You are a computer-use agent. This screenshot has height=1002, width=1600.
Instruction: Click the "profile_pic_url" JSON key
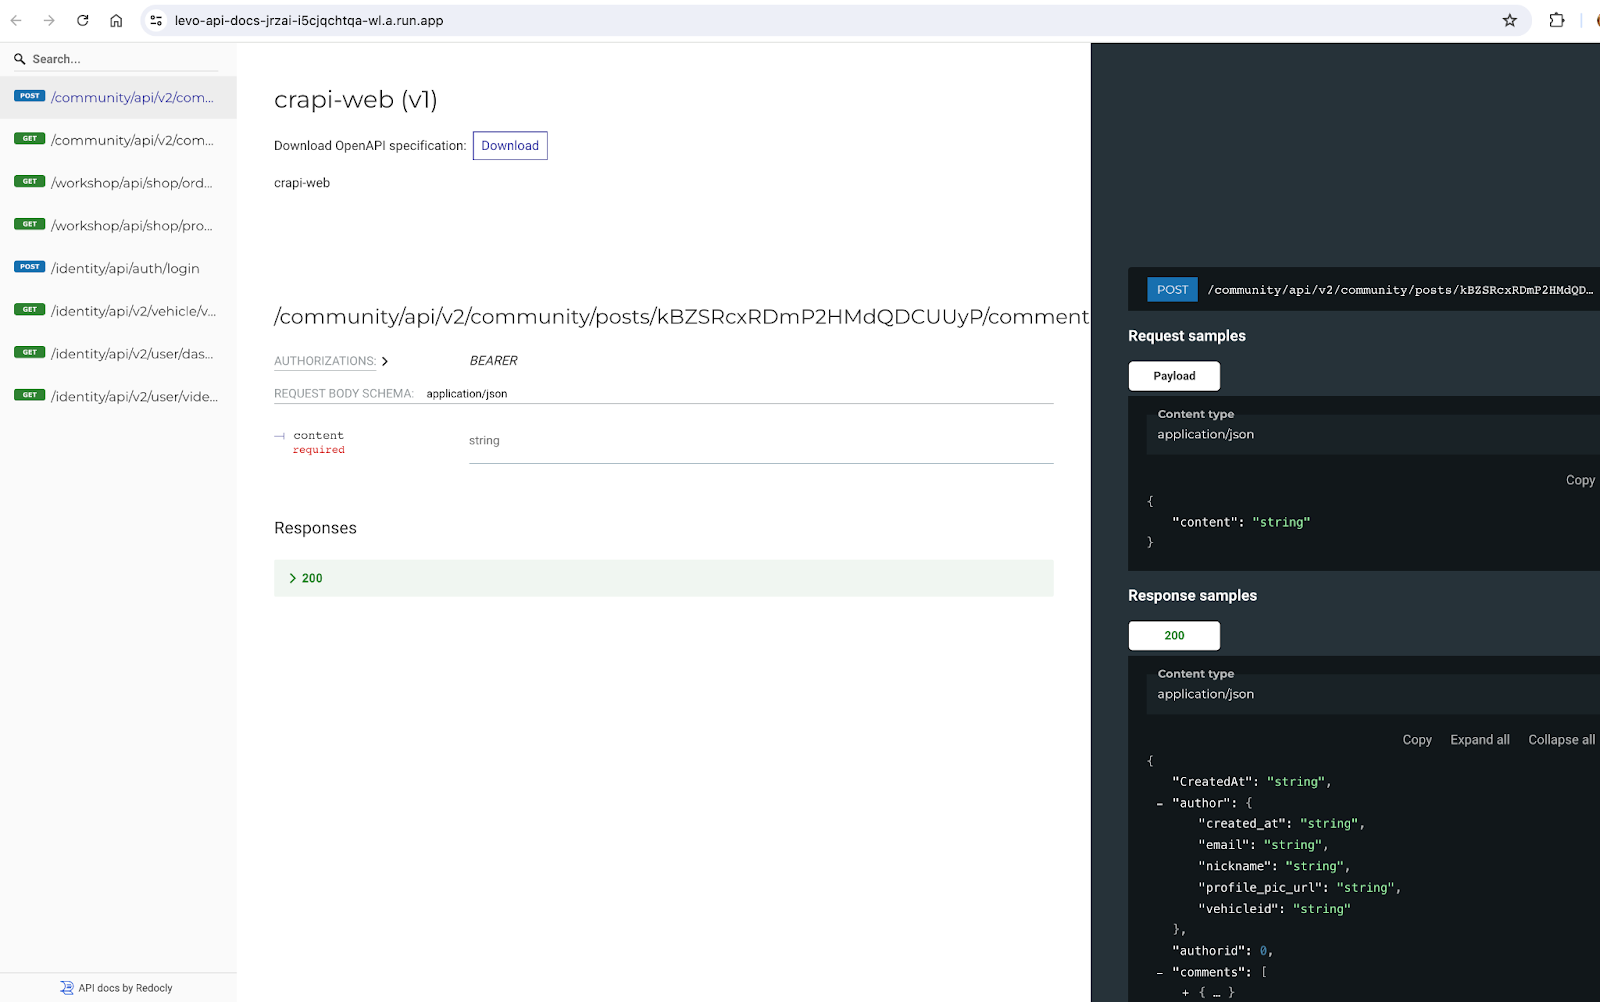(x=1264, y=888)
